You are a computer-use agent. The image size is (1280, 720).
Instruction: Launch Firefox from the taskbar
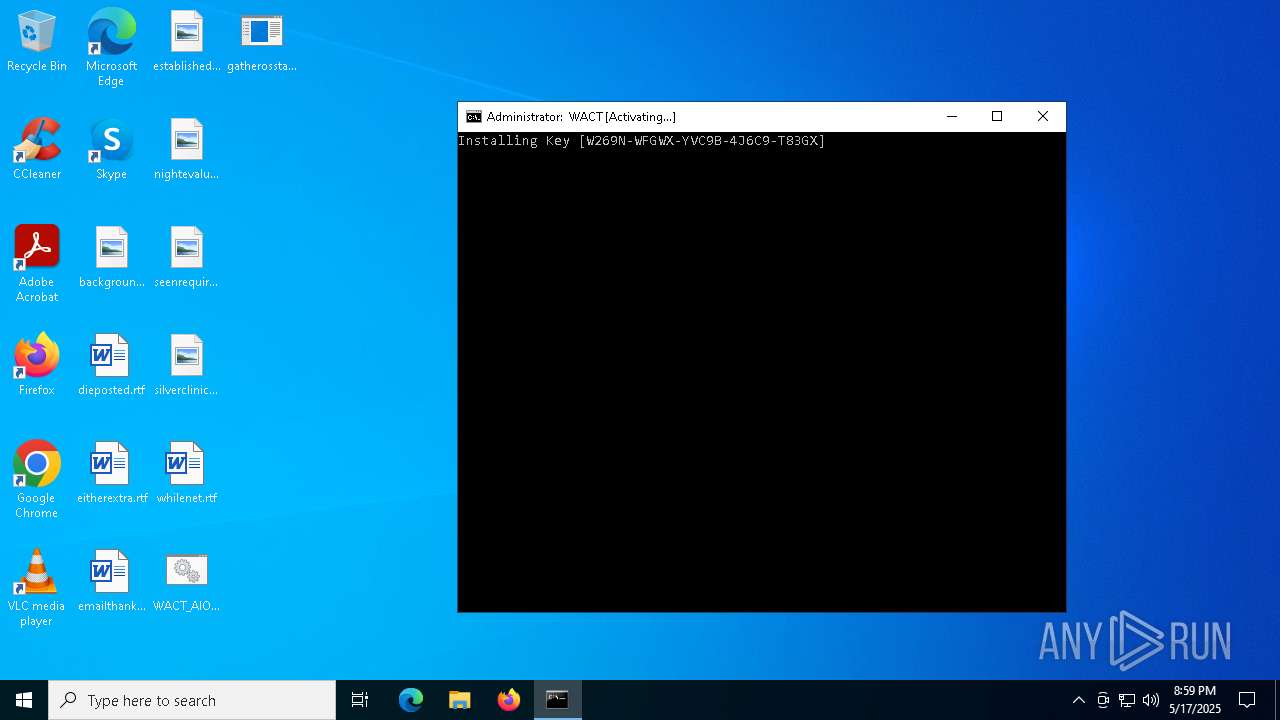click(x=509, y=700)
